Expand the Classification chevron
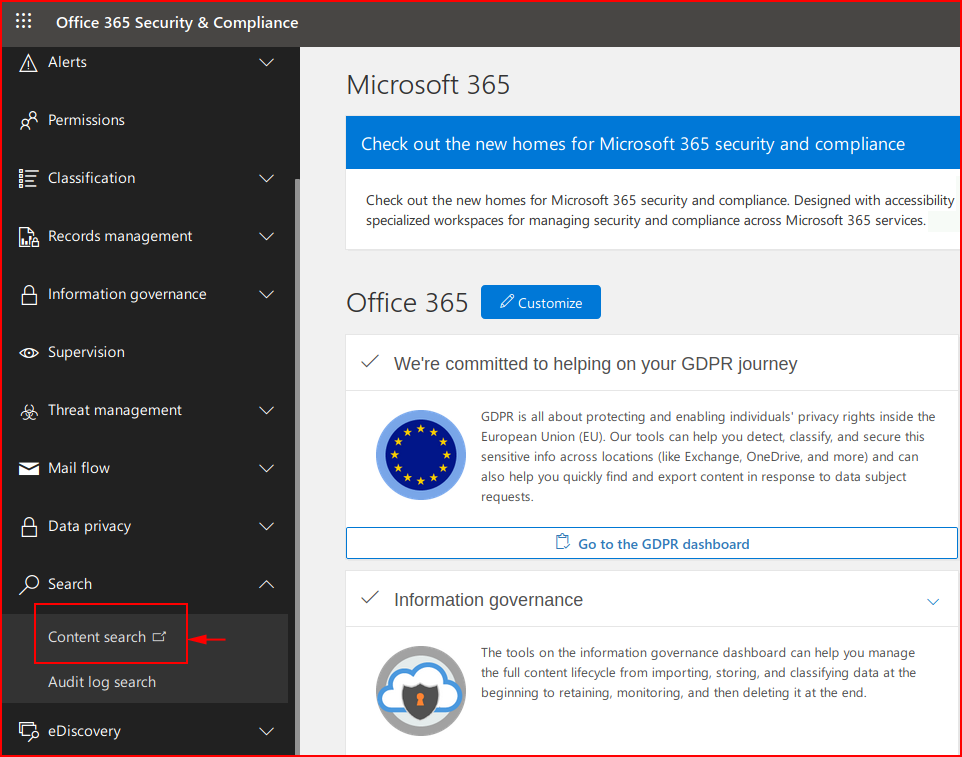 (266, 179)
